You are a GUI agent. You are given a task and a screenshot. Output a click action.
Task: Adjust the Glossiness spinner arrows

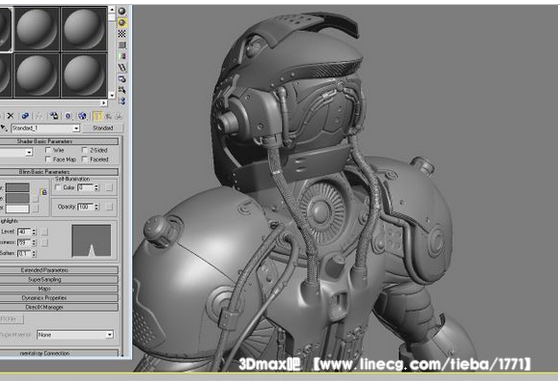tap(34, 242)
